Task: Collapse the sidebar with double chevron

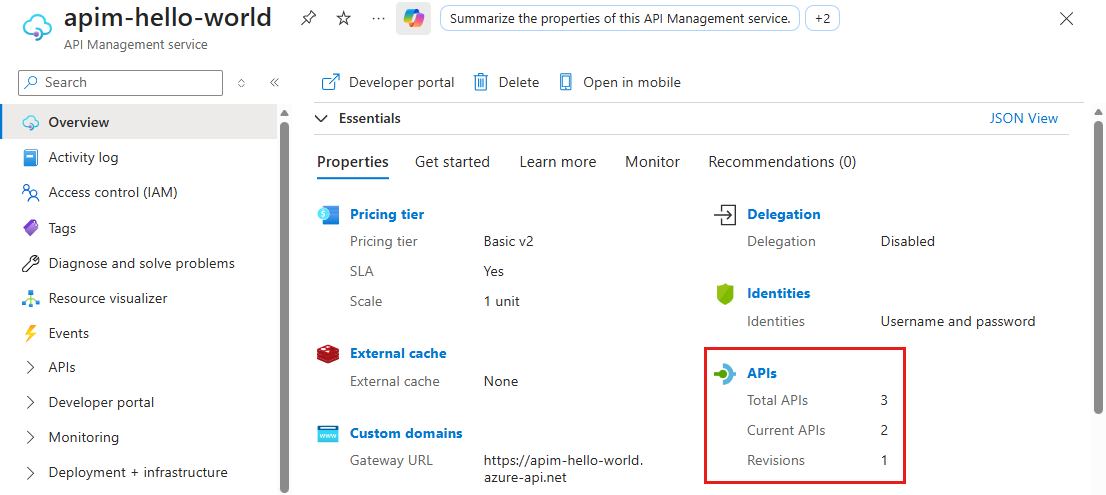Action: point(274,82)
